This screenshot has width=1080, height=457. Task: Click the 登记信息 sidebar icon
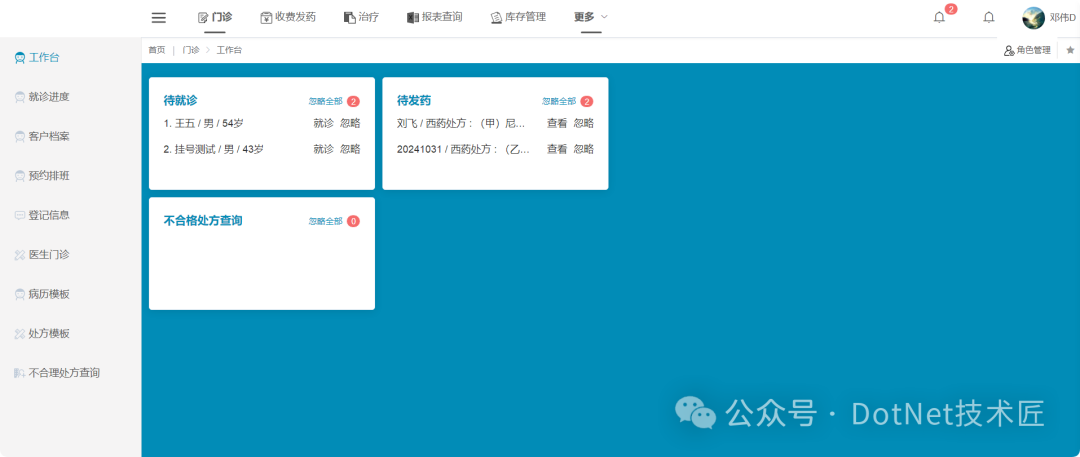coord(20,215)
